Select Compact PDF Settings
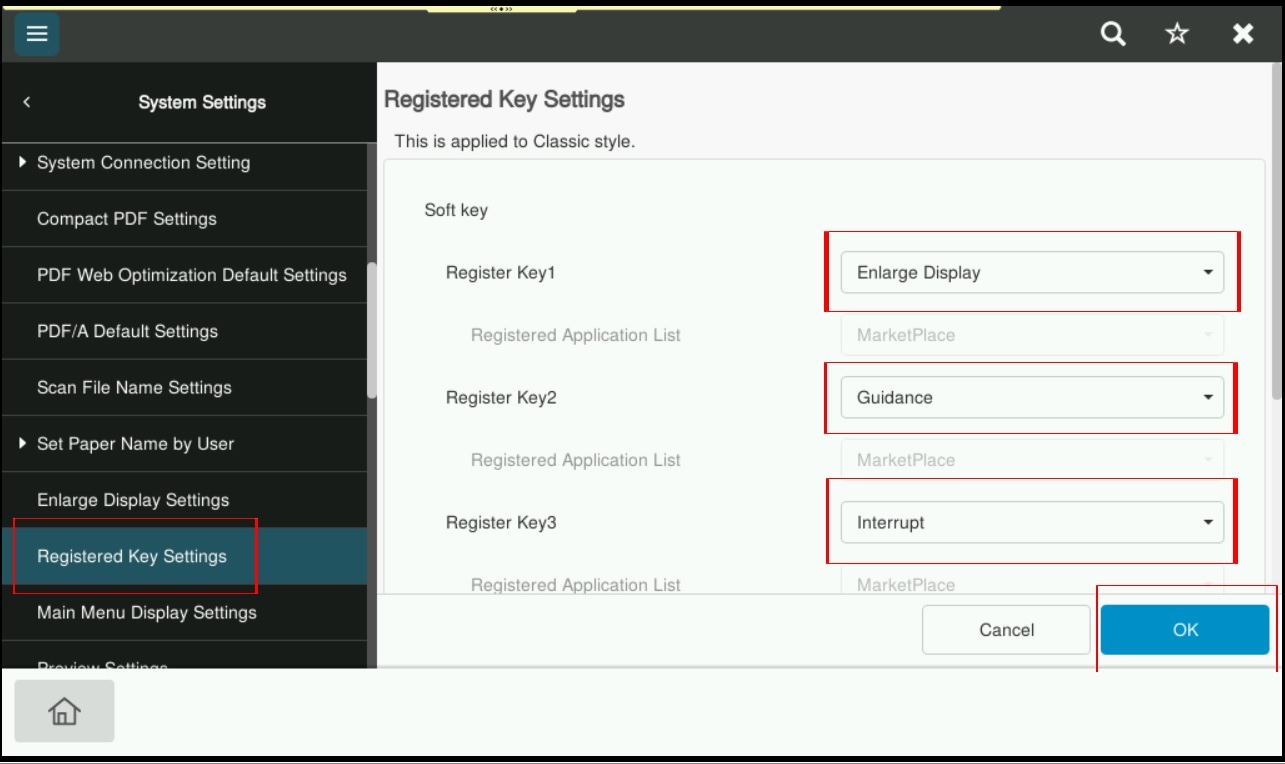The image size is (1285, 764). click(x=127, y=218)
